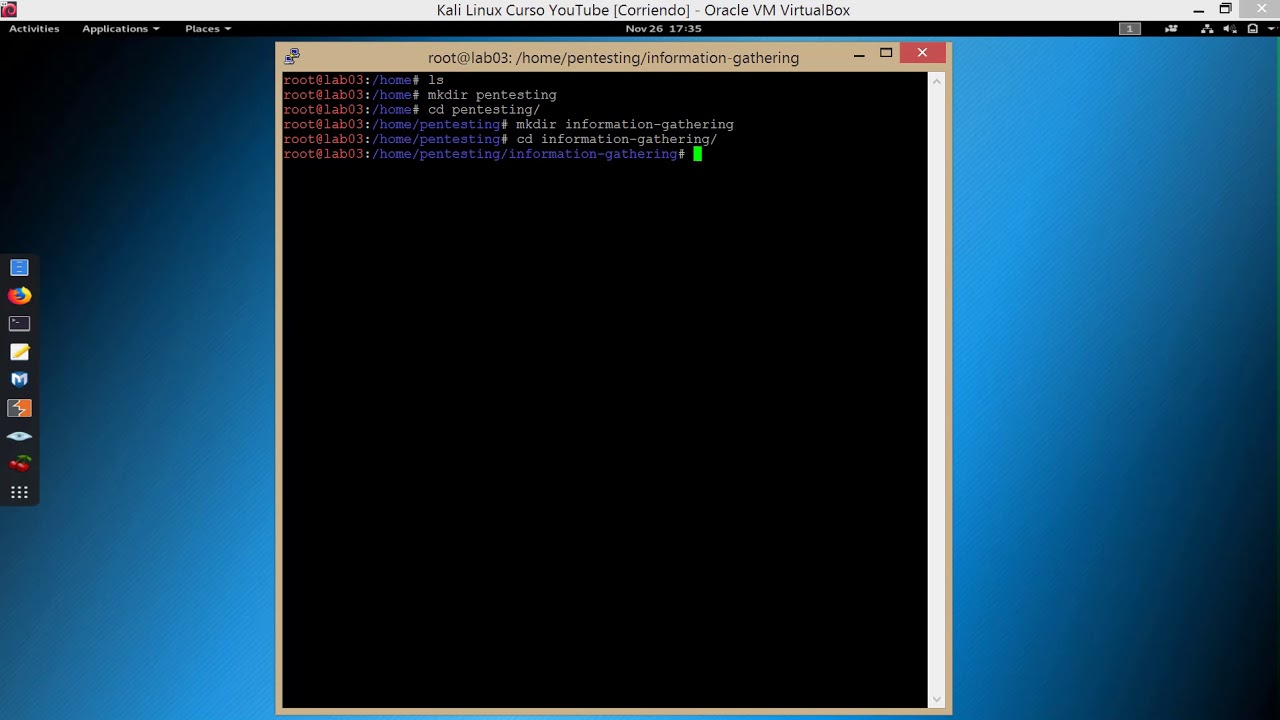Launch Metasploit from the dock
The width and height of the screenshot is (1280, 720).
point(19,380)
